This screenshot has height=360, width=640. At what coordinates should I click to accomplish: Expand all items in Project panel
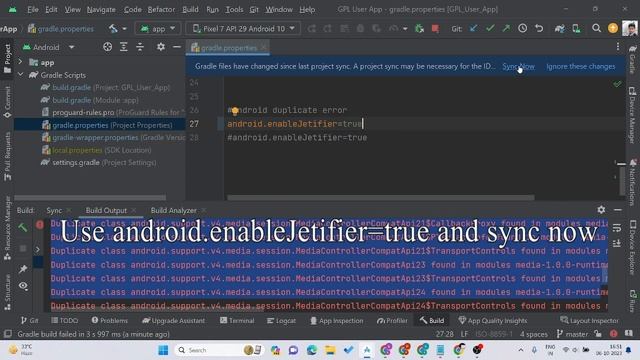(x=124, y=47)
